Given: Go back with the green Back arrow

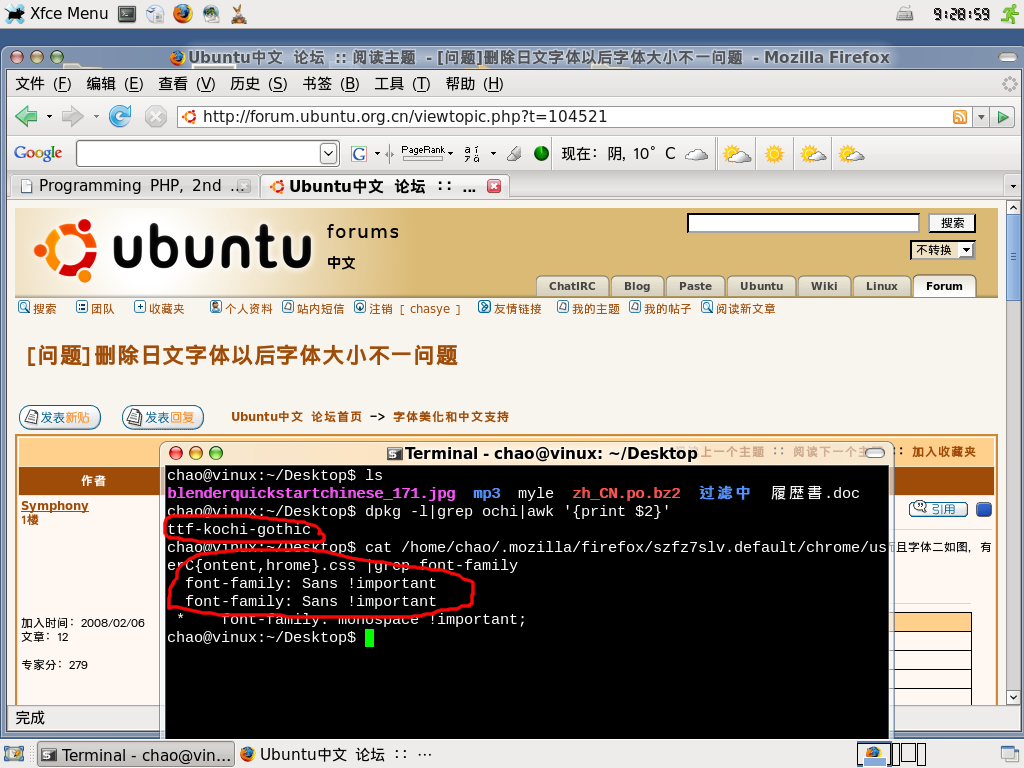Looking at the screenshot, I should click(x=26, y=116).
